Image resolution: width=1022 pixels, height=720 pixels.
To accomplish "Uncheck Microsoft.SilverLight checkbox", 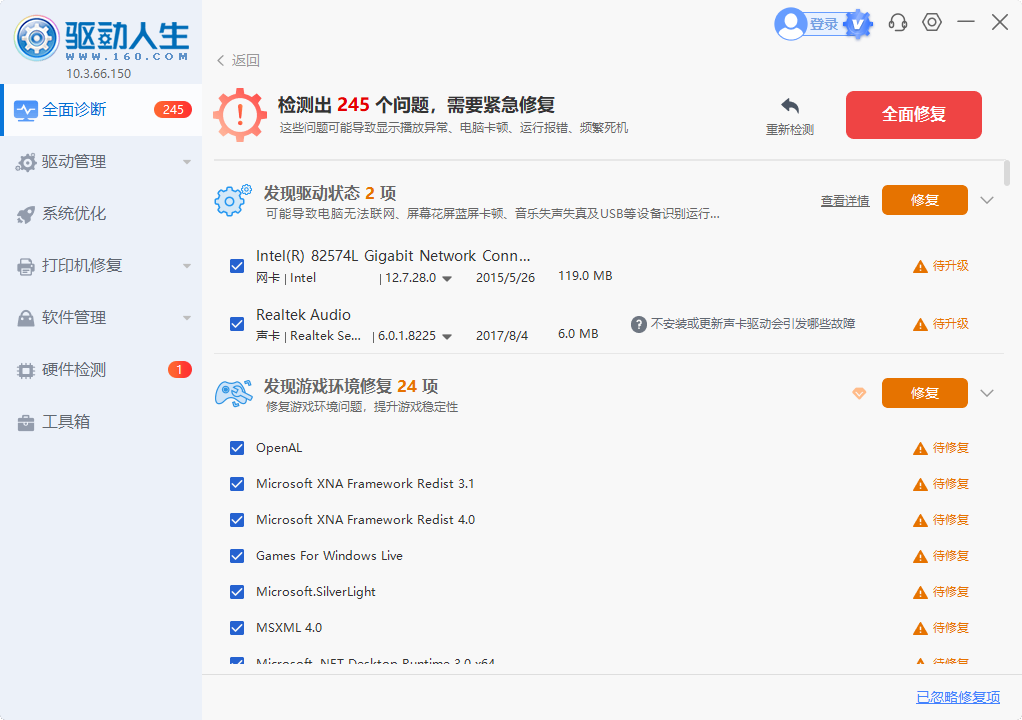I will click(237, 592).
